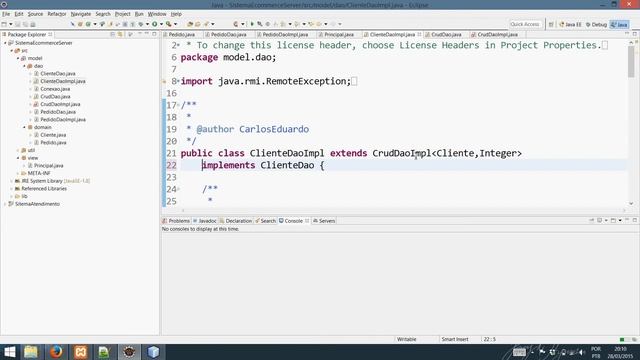Open the Window menu

(x=157, y=14)
